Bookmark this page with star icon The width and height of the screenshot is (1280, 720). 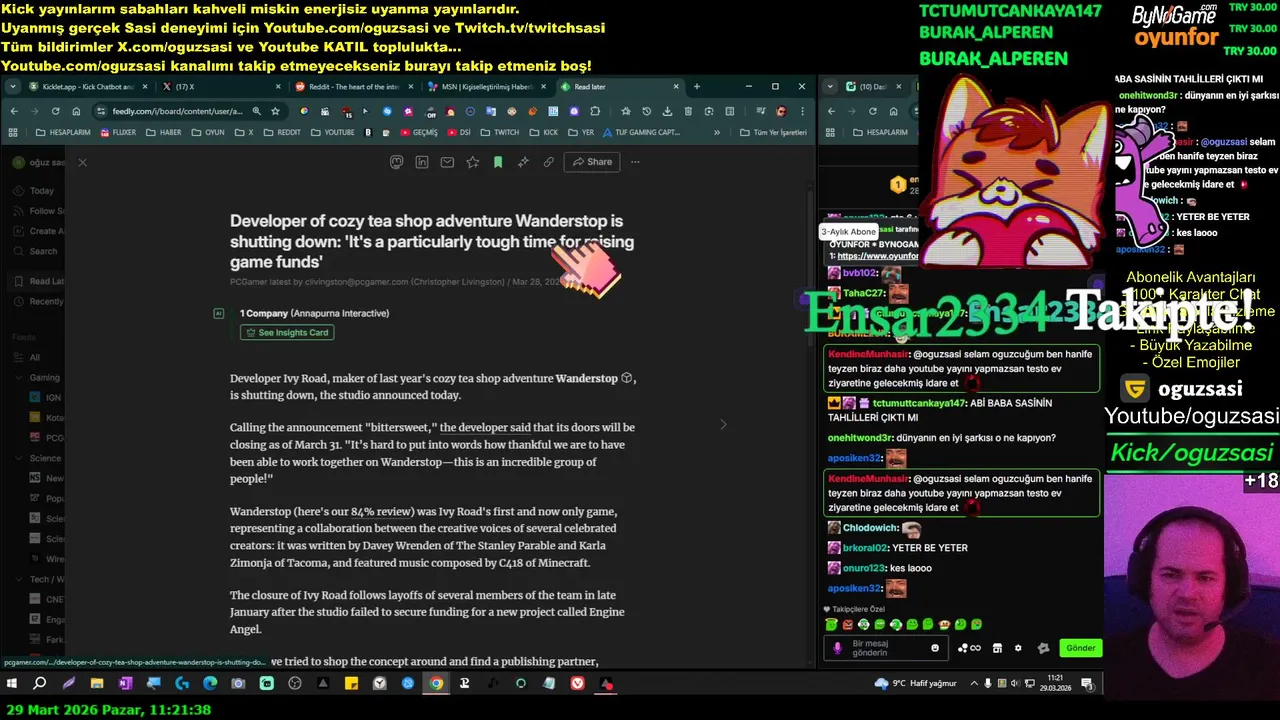(x=274, y=111)
